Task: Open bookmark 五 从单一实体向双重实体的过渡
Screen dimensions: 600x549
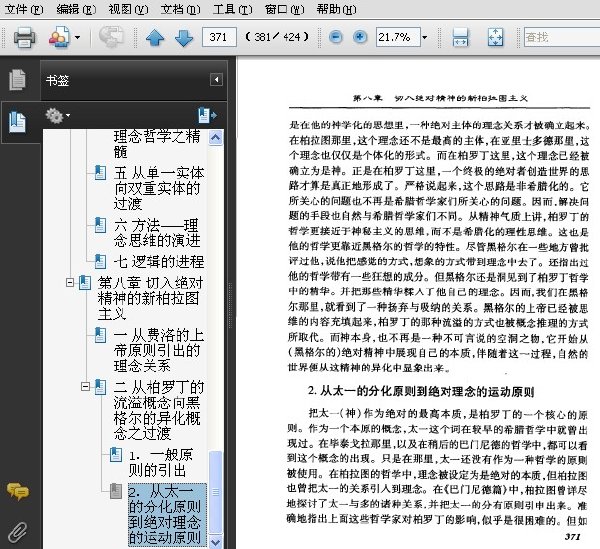Action: pos(159,188)
